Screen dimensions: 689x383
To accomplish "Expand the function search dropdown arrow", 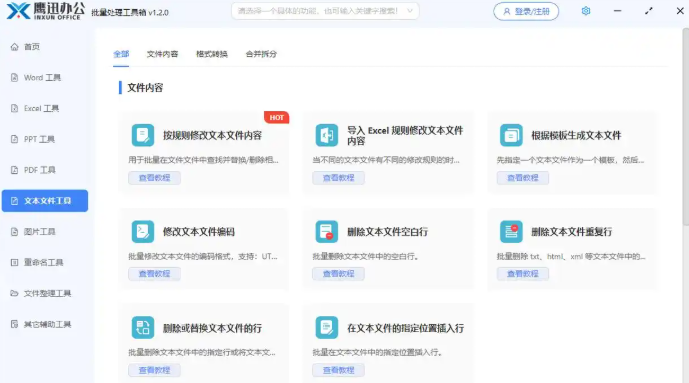I will pos(410,11).
